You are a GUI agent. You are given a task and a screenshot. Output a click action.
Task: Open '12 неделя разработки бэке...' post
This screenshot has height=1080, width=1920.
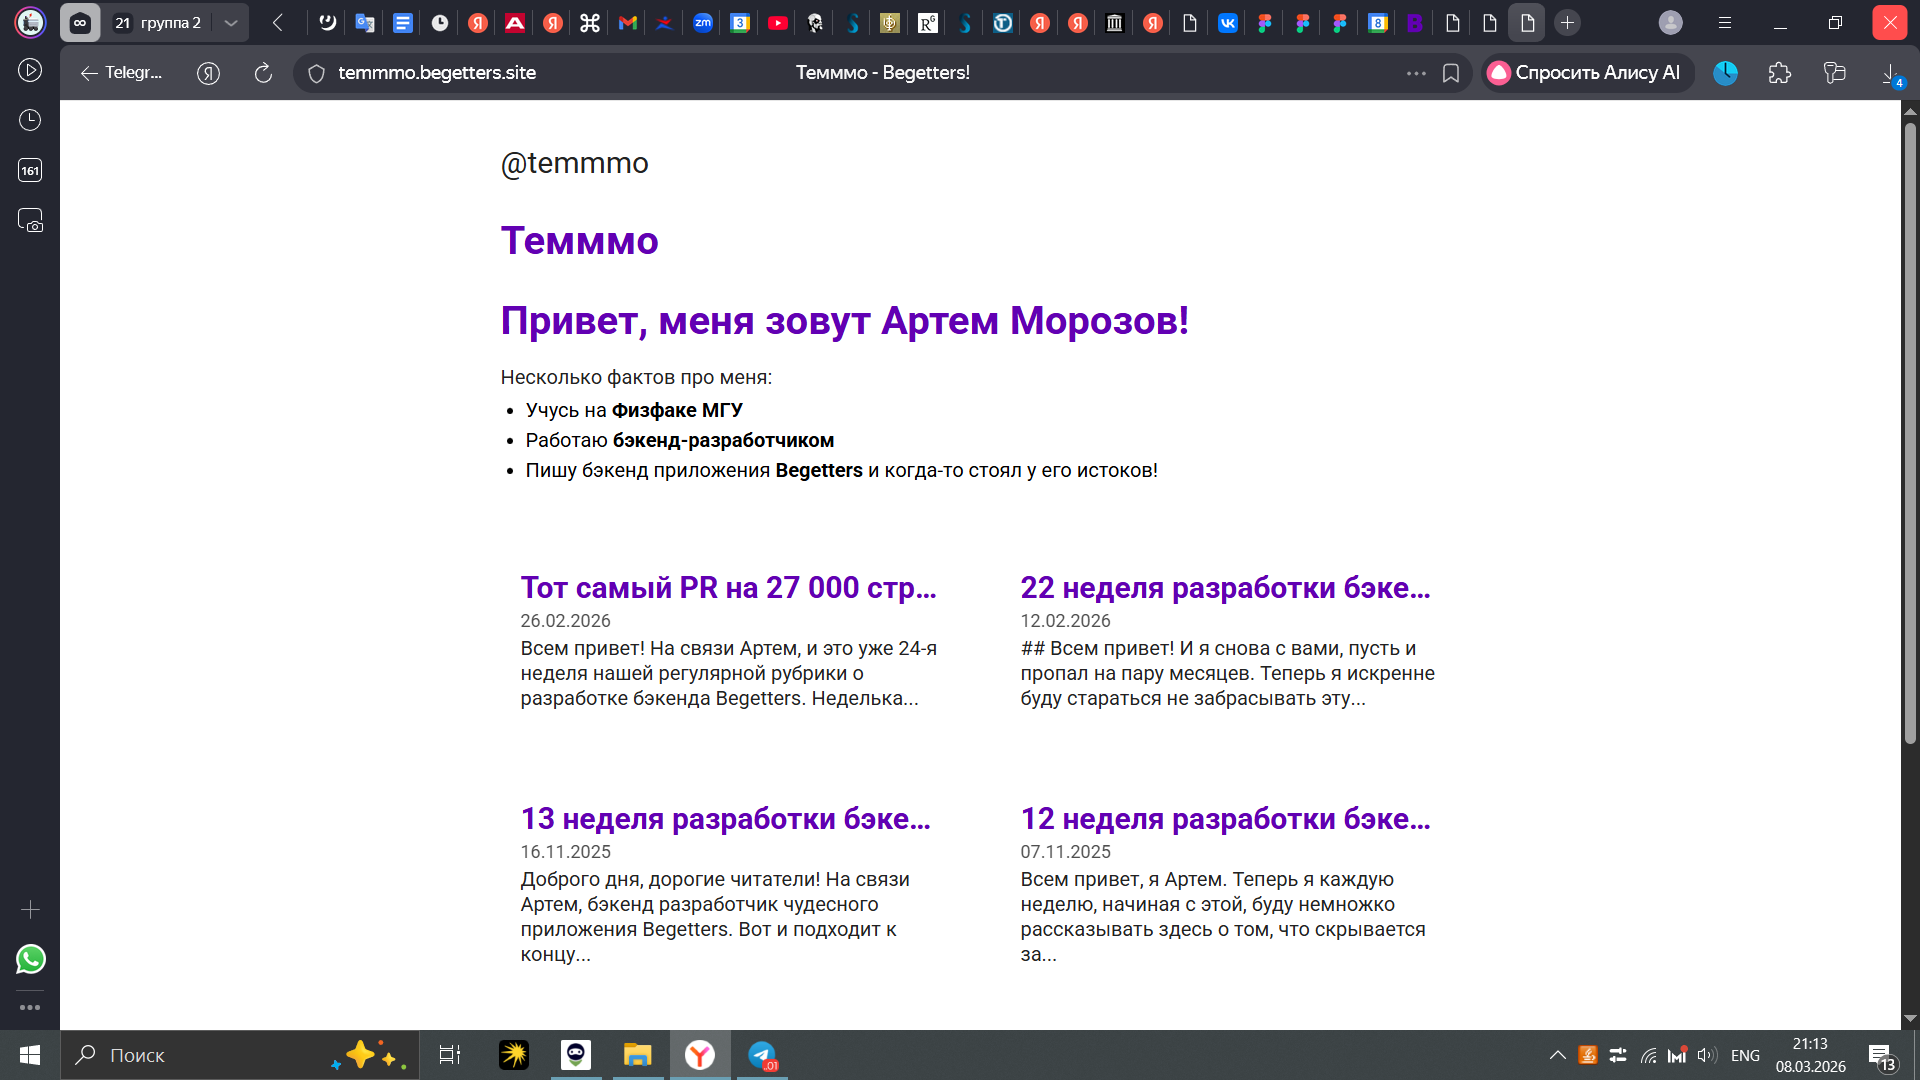[x=1225, y=819]
